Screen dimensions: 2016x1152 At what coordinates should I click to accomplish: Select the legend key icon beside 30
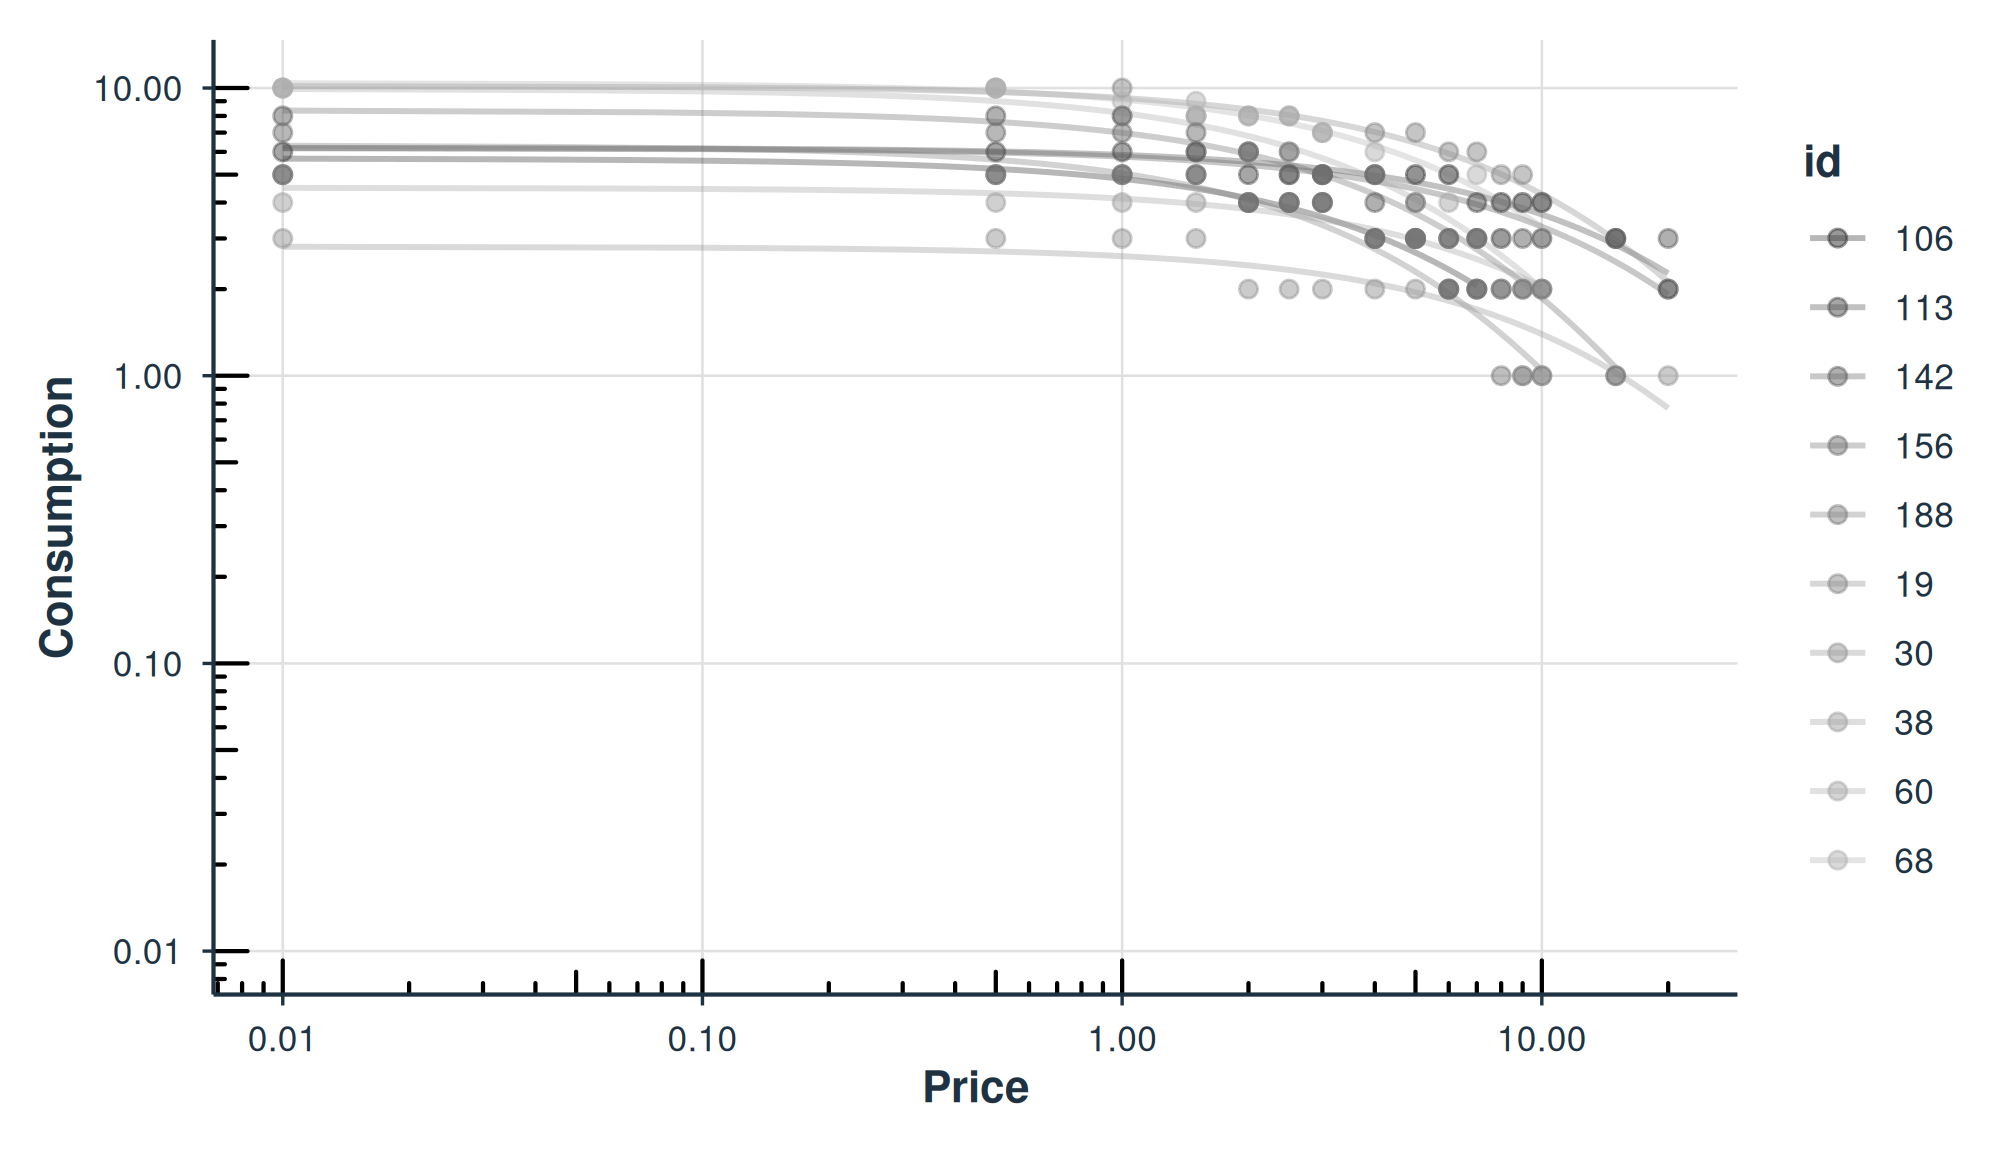pos(1837,653)
